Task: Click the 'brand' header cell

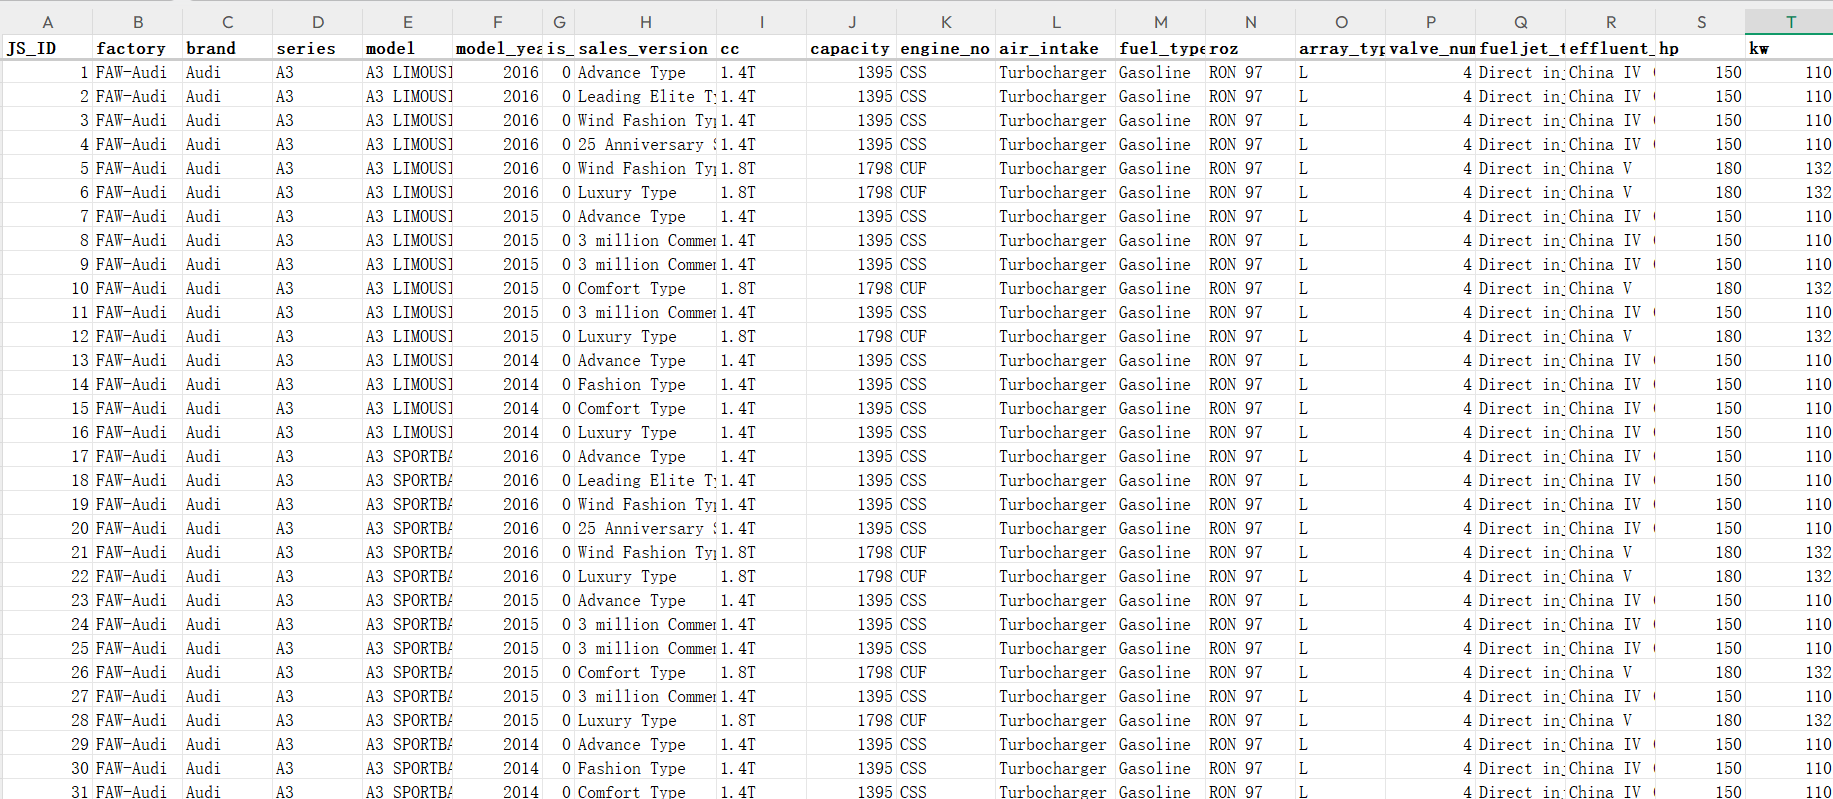Action: (x=227, y=48)
